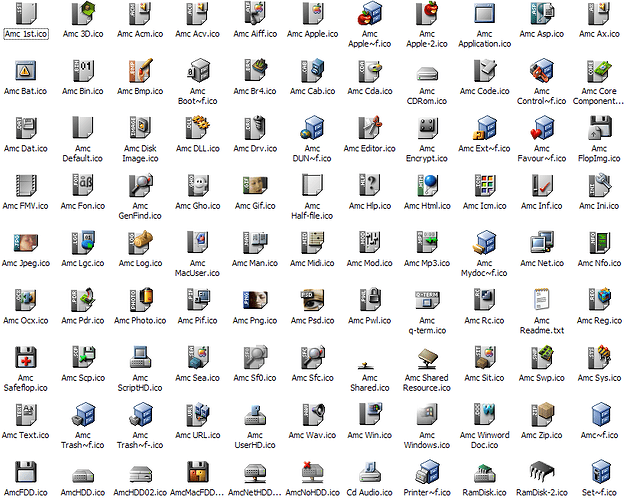Click the 'Amc q-term.ico' label

point(427,325)
